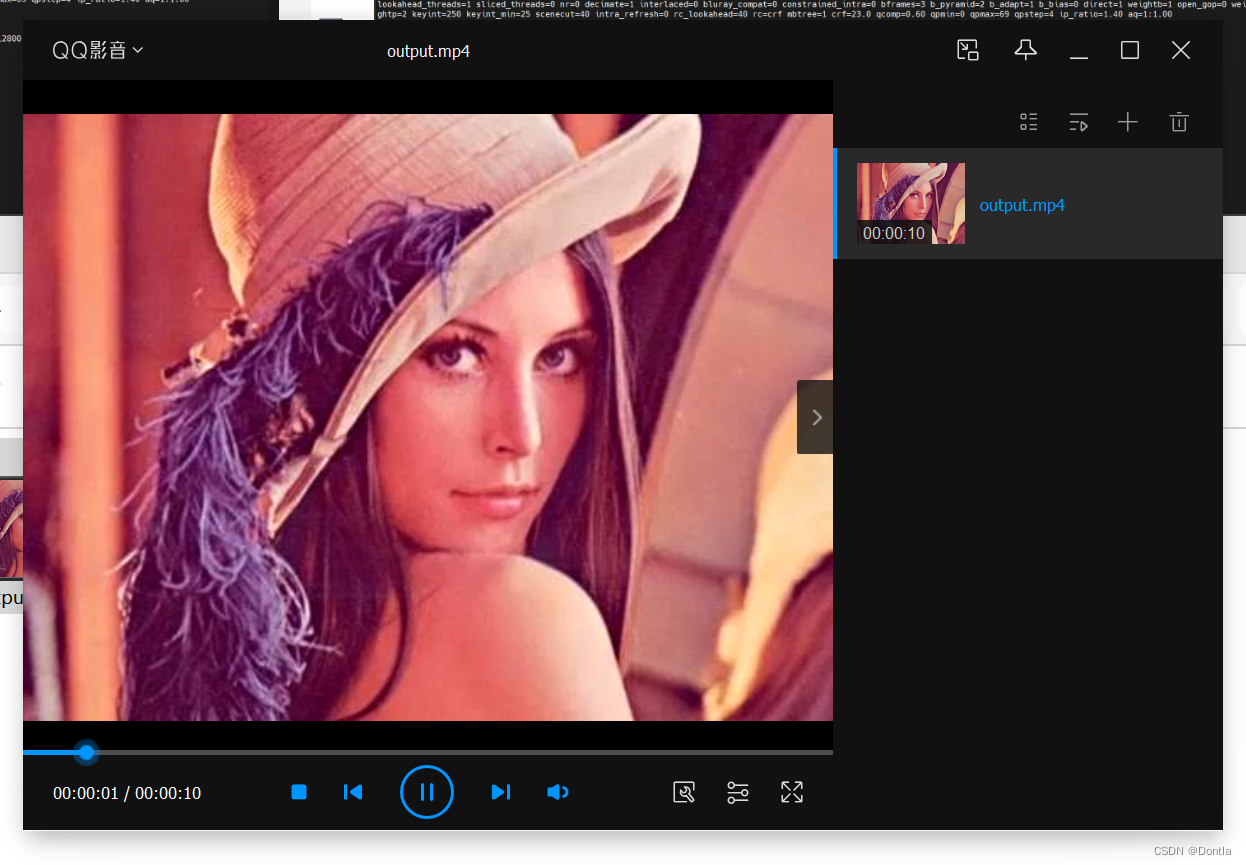Click the 00:00:10 duration badge on thumbnail
This screenshot has height=865, width=1246.
[894, 233]
